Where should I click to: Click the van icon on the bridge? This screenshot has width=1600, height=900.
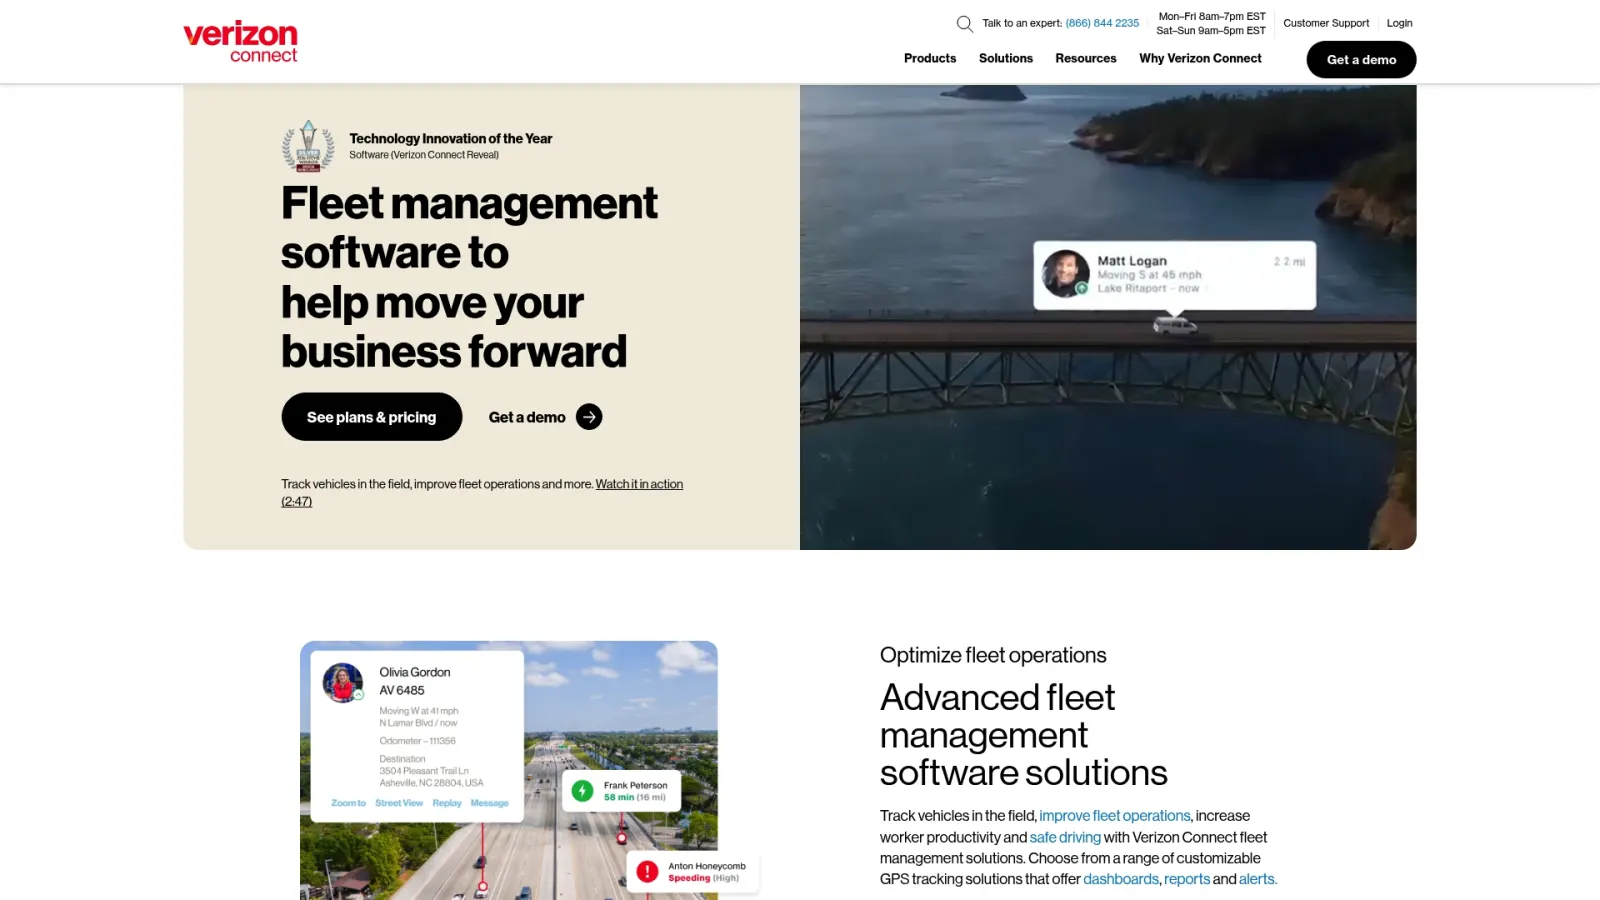tap(1174, 325)
